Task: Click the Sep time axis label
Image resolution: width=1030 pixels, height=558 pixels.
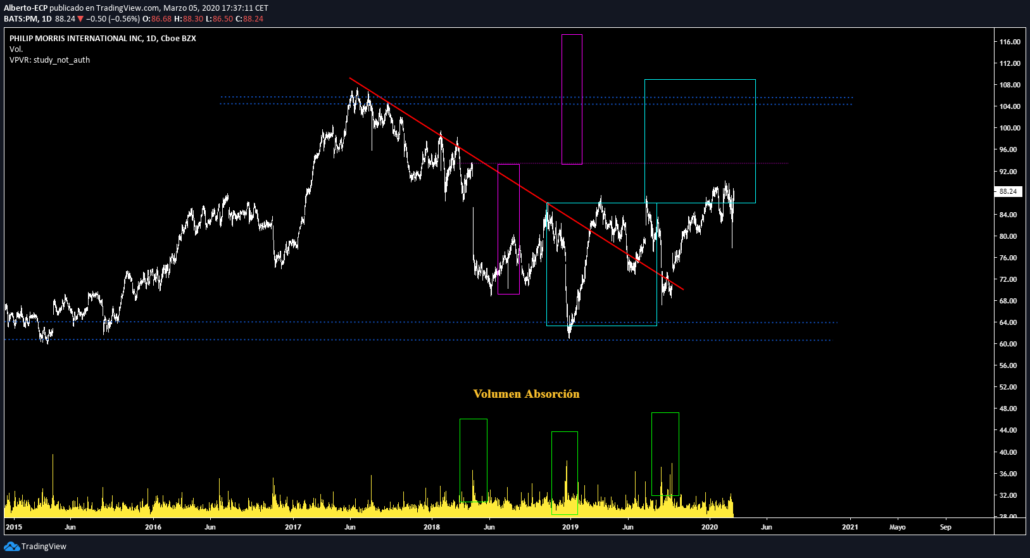Action: (945, 527)
